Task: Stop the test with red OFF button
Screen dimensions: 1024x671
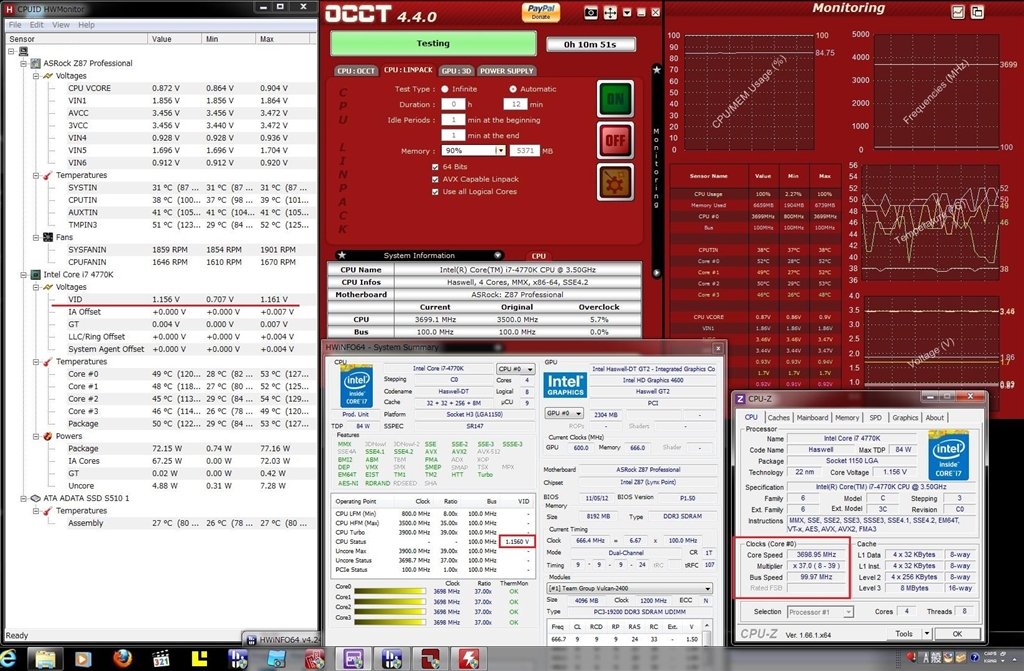Action: 615,140
